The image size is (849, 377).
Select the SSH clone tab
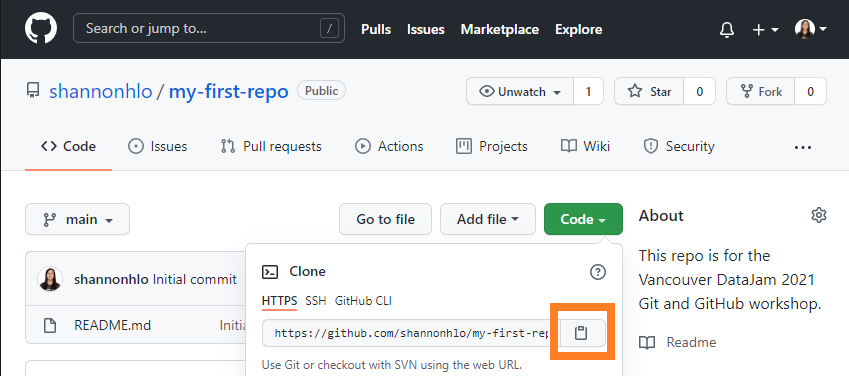[316, 301]
